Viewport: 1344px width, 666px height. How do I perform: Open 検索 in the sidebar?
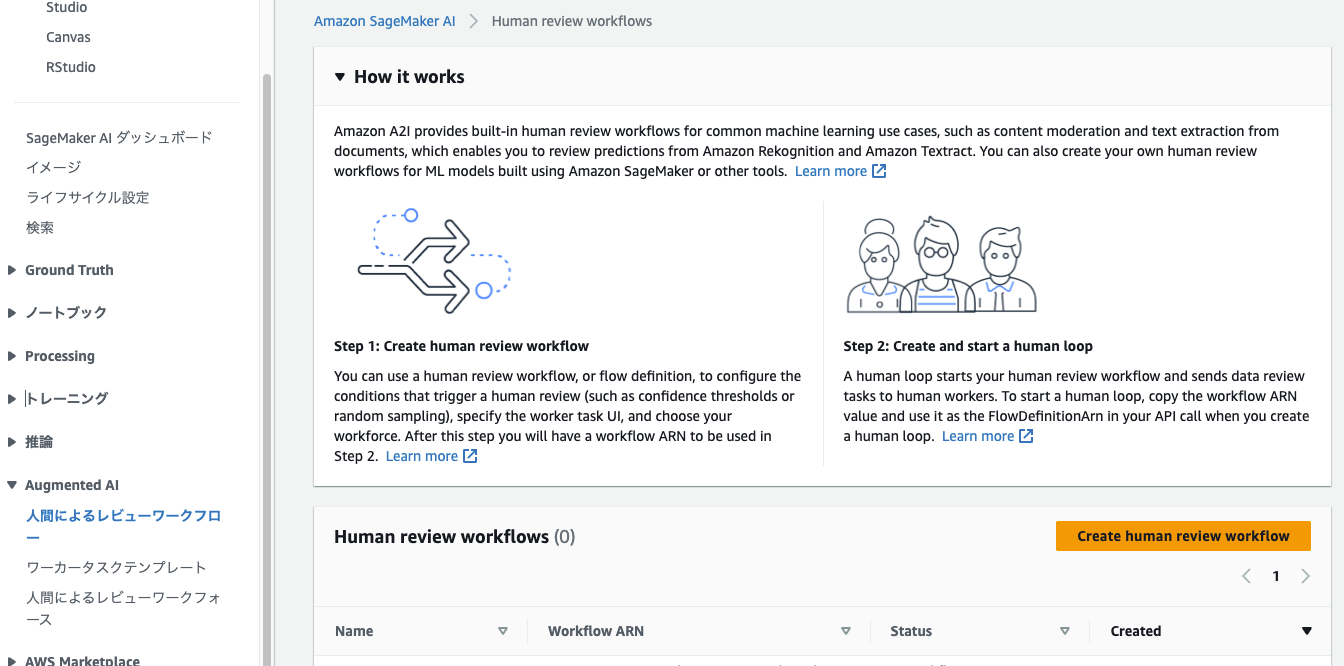(x=40, y=227)
